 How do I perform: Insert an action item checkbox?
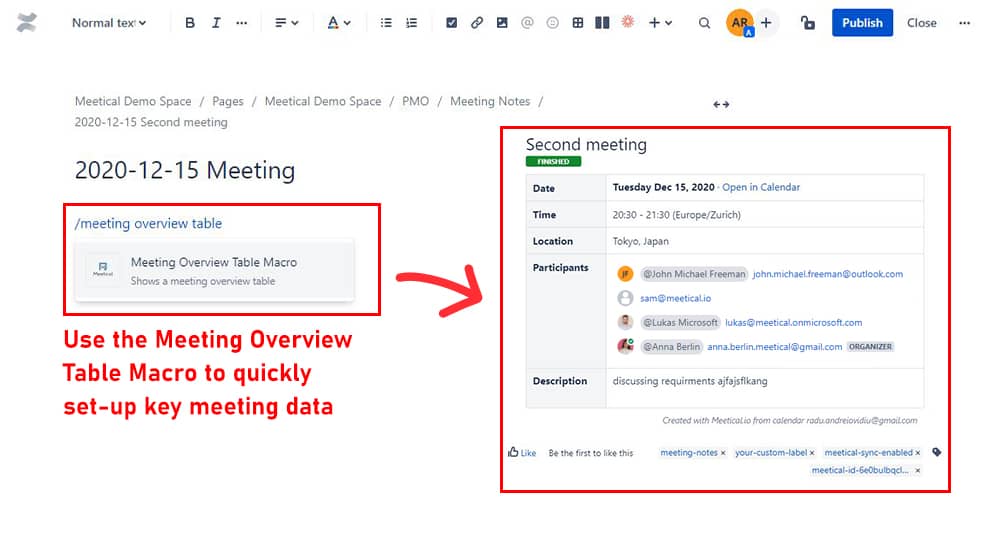click(452, 23)
